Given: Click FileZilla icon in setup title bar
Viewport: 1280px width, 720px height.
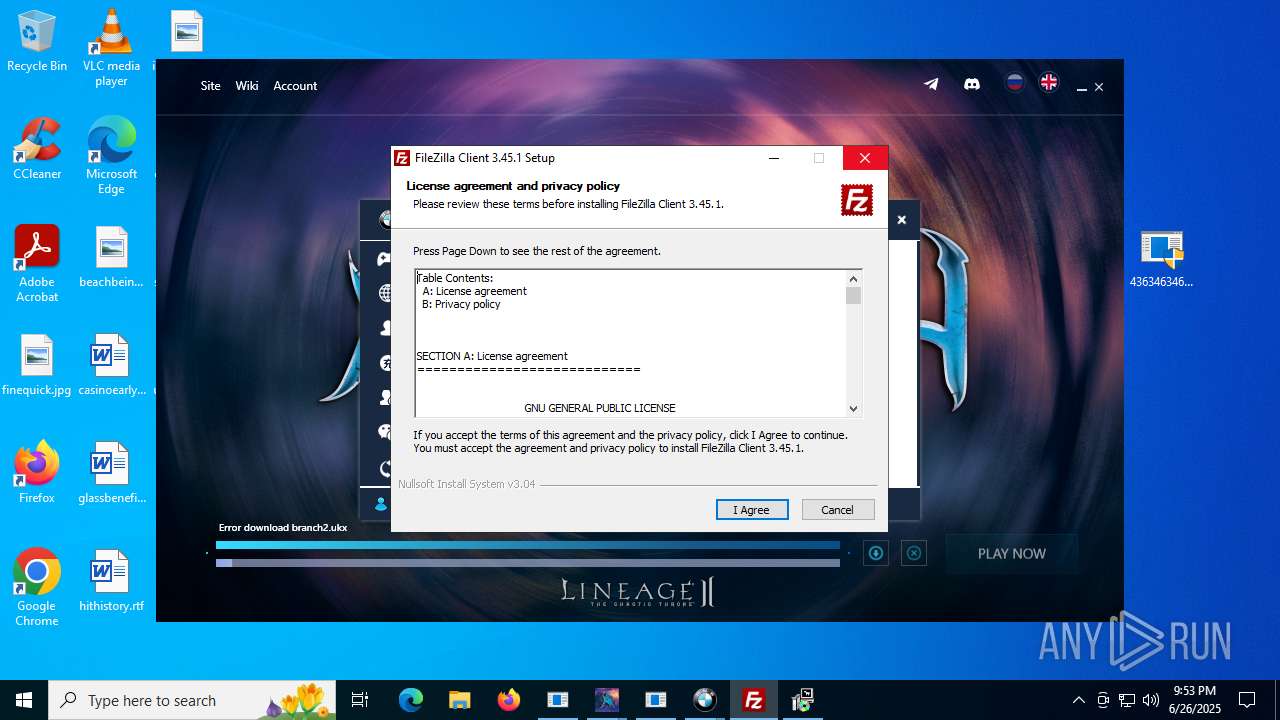Looking at the screenshot, I should (x=402, y=158).
